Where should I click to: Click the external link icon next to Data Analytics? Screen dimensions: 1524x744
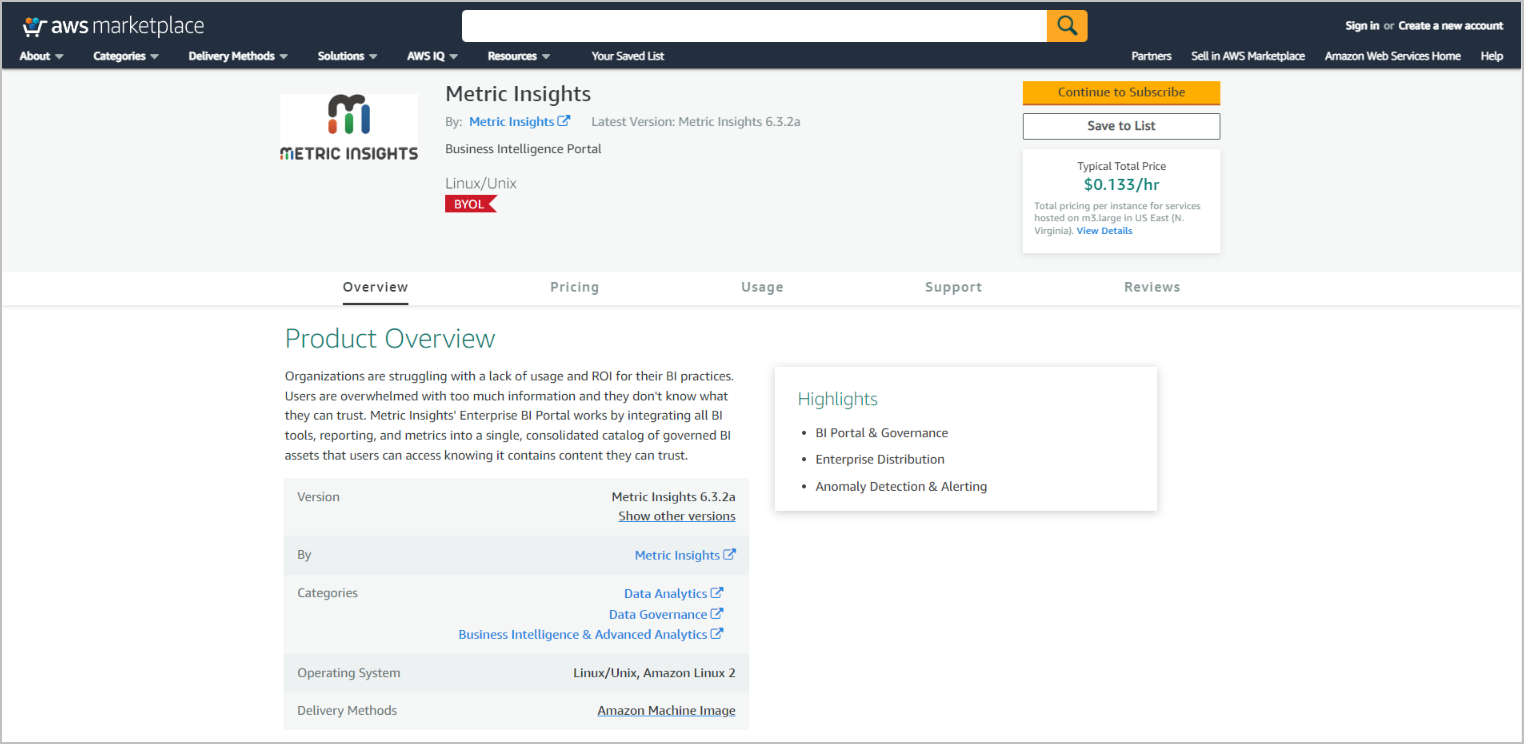717,593
